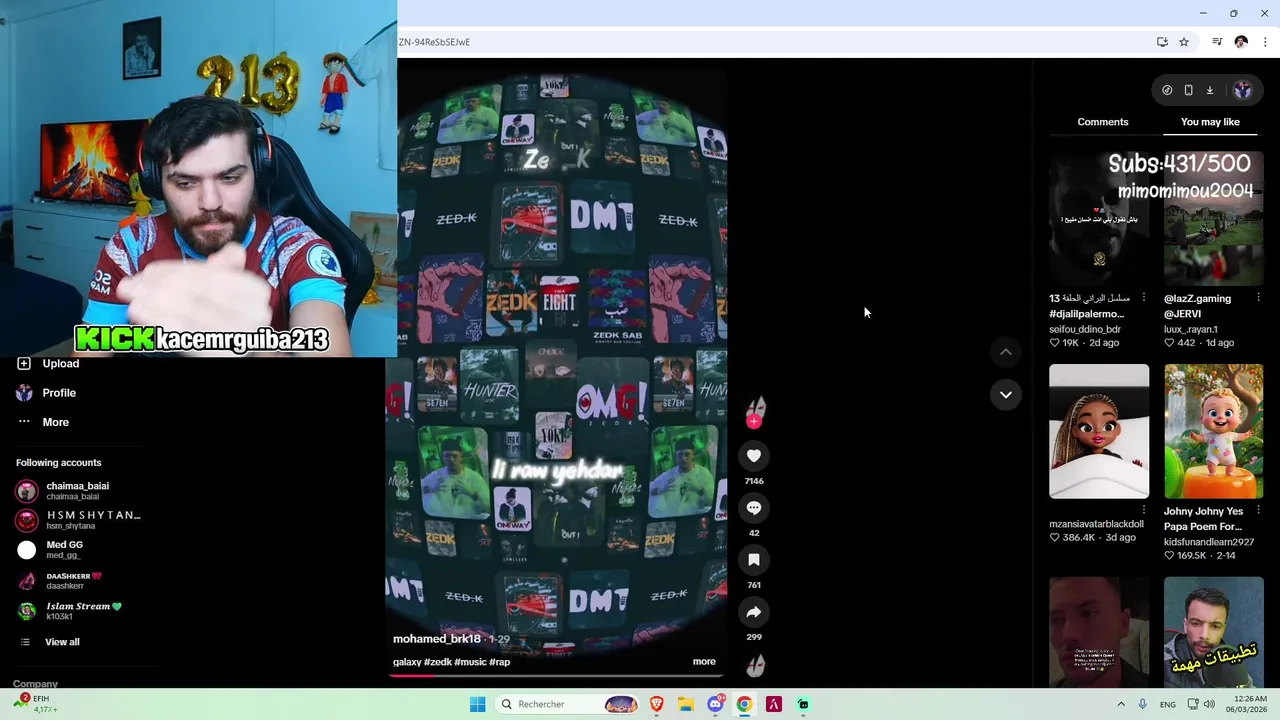Expand the video caption with more
Viewport: 1280px width, 720px height.
(x=704, y=662)
